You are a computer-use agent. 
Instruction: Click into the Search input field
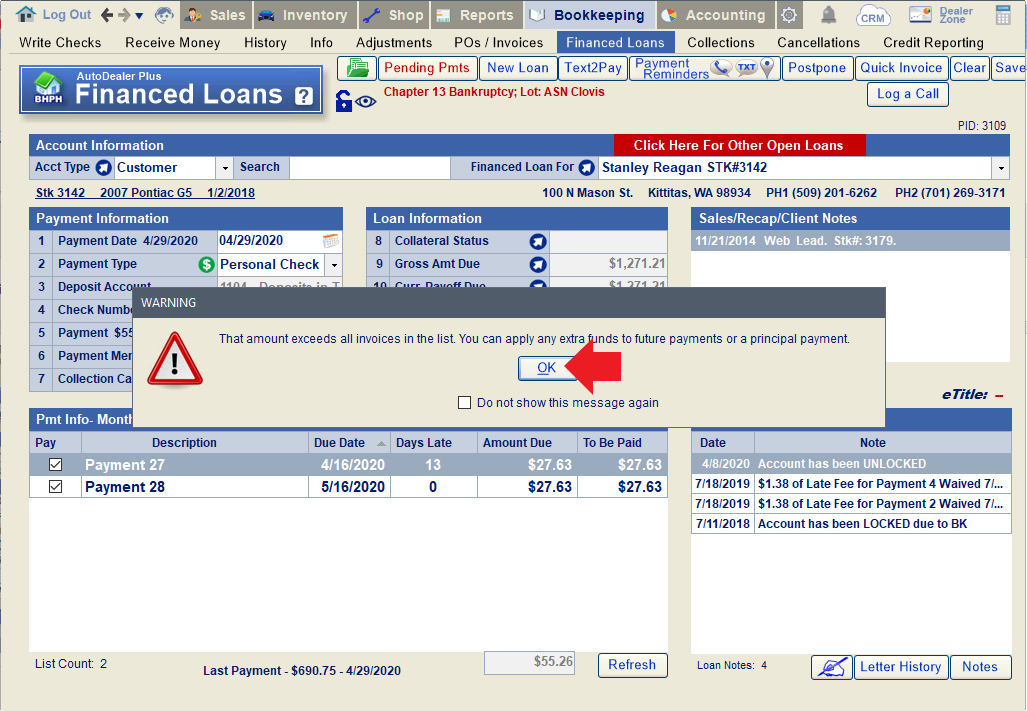pyautogui.click(x=369, y=168)
